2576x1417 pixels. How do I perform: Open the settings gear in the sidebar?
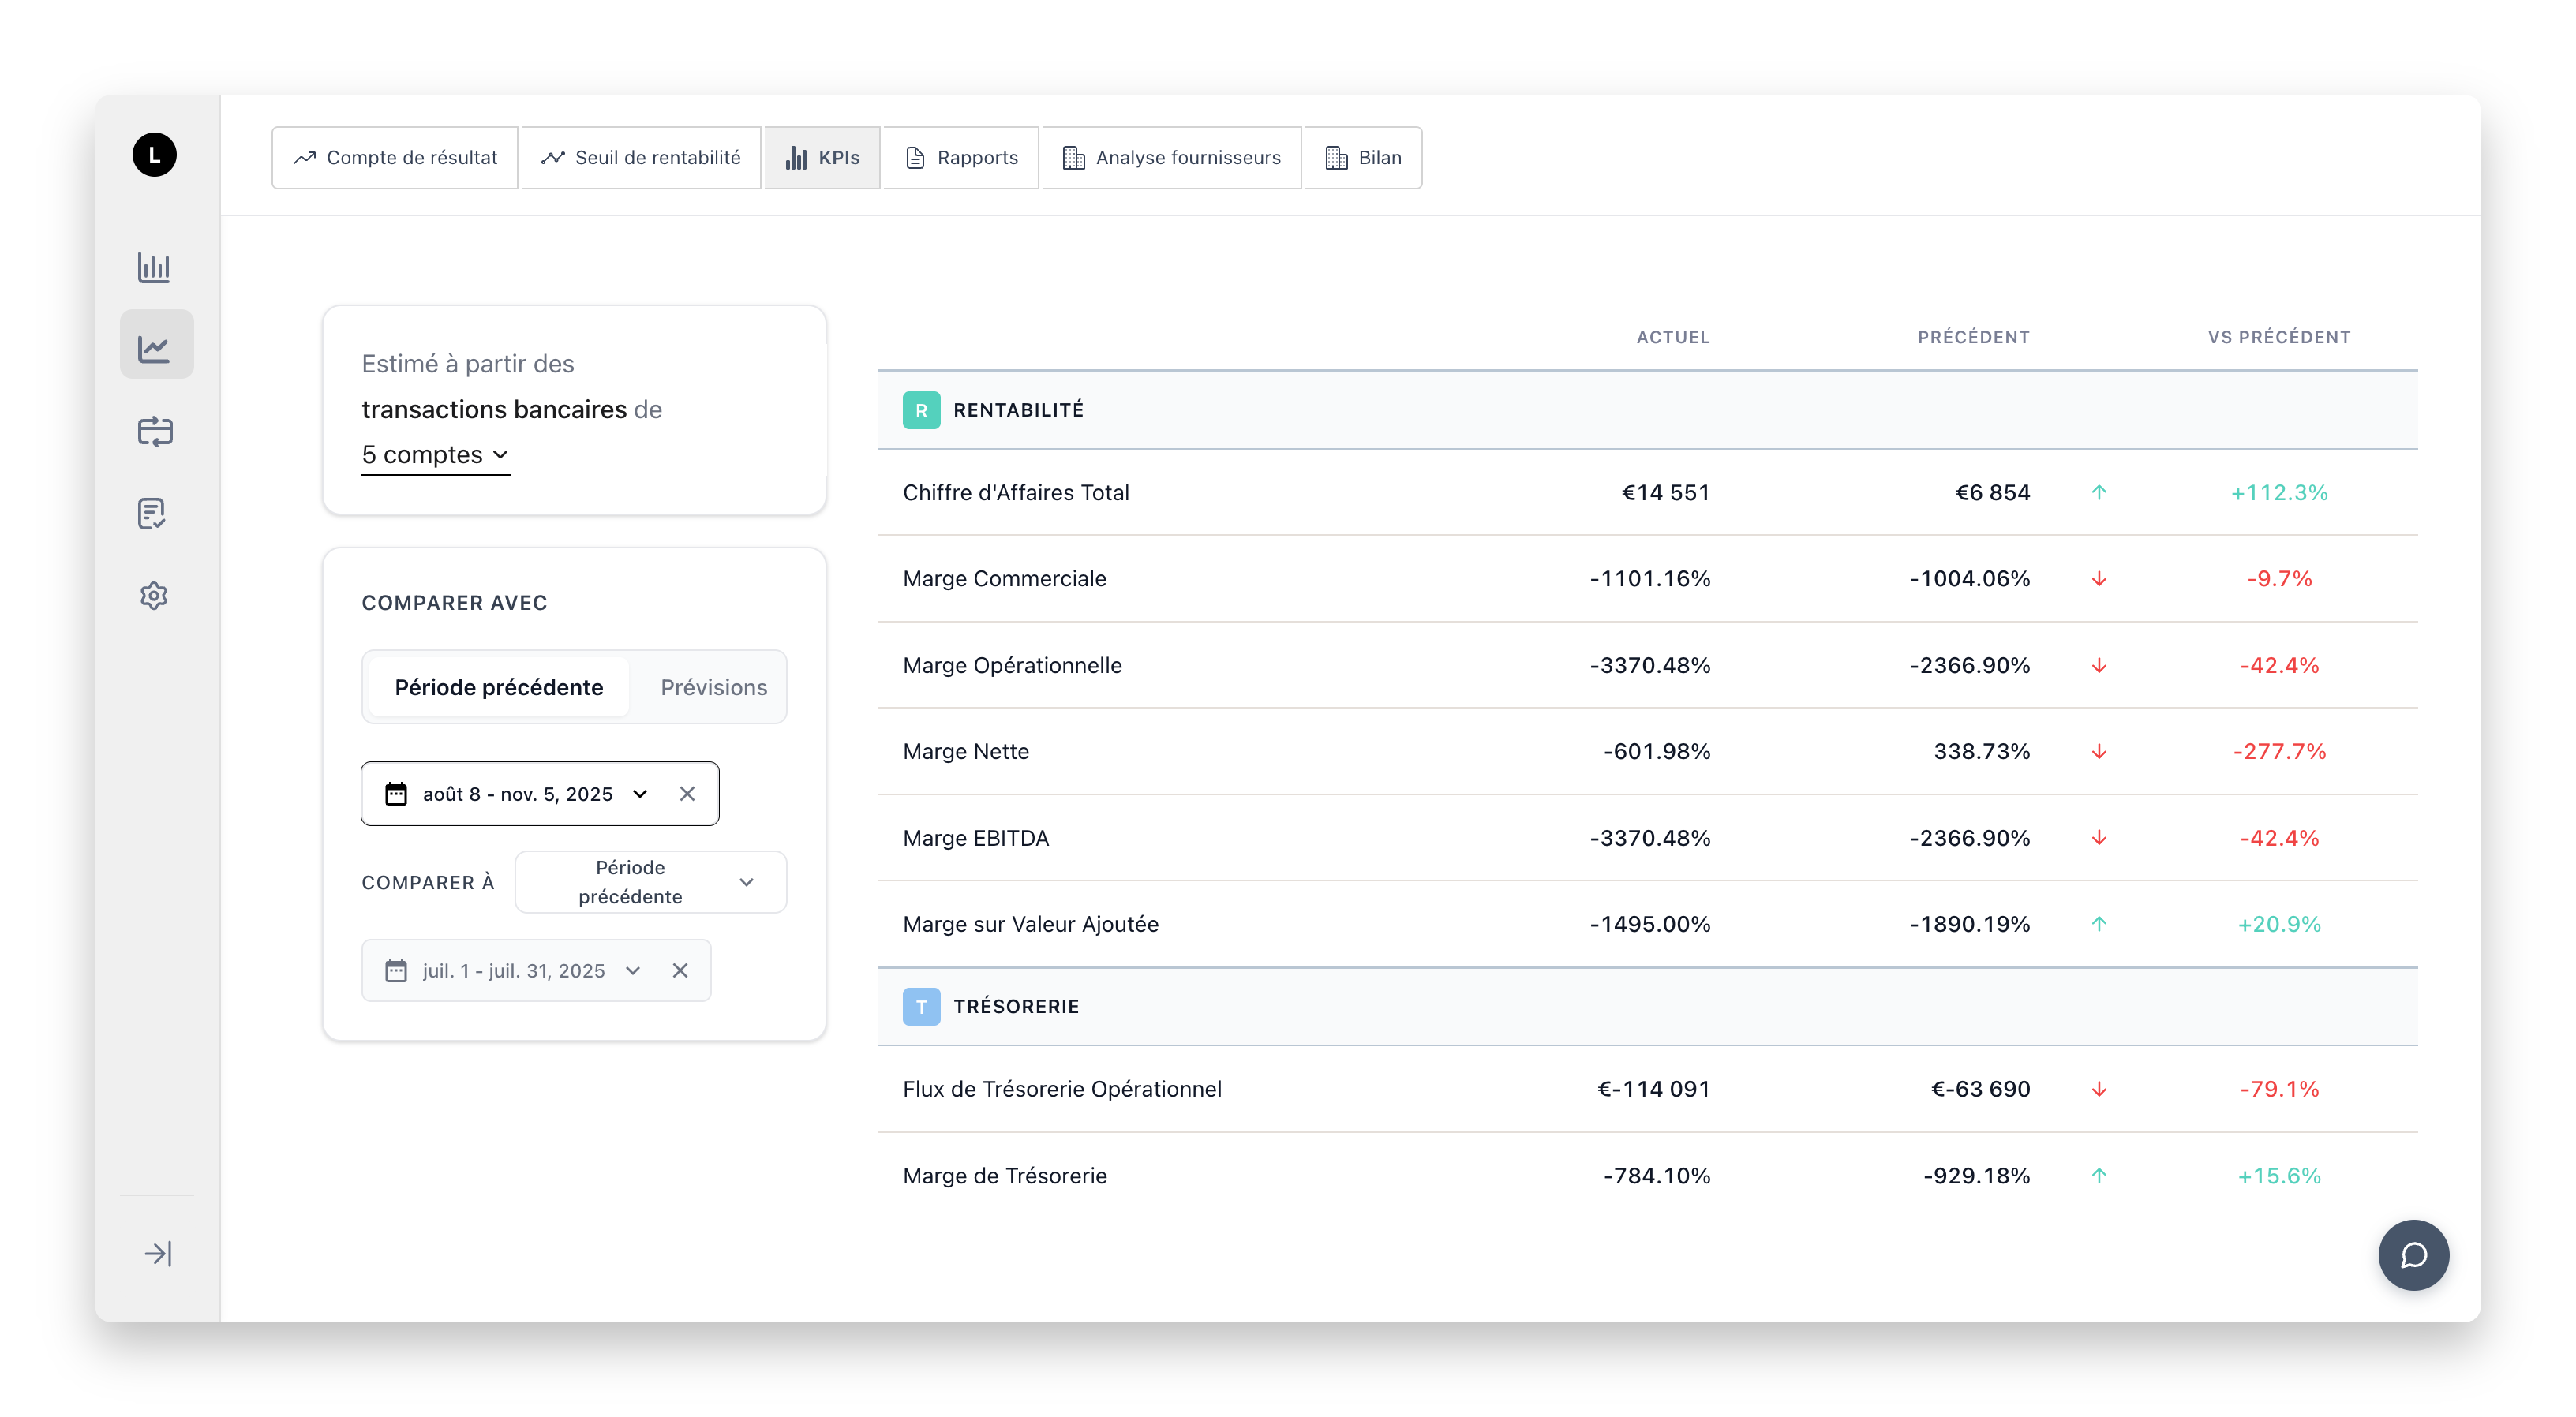pyautogui.click(x=155, y=595)
